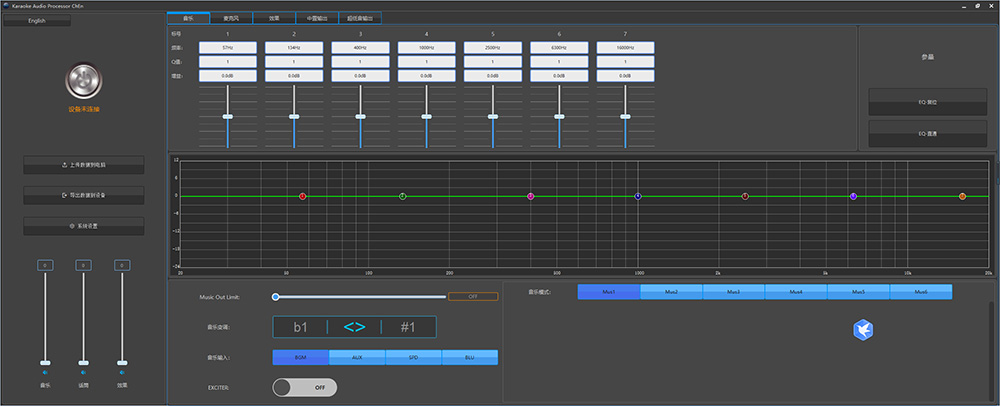Open 系统设置 system settings
This screenshot has width=1000, height=406.
84,226
